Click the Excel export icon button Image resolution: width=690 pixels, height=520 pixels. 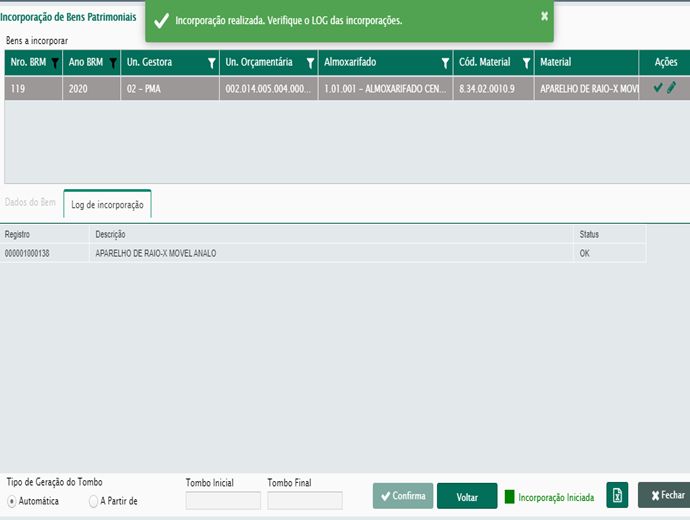click(617, 496)
